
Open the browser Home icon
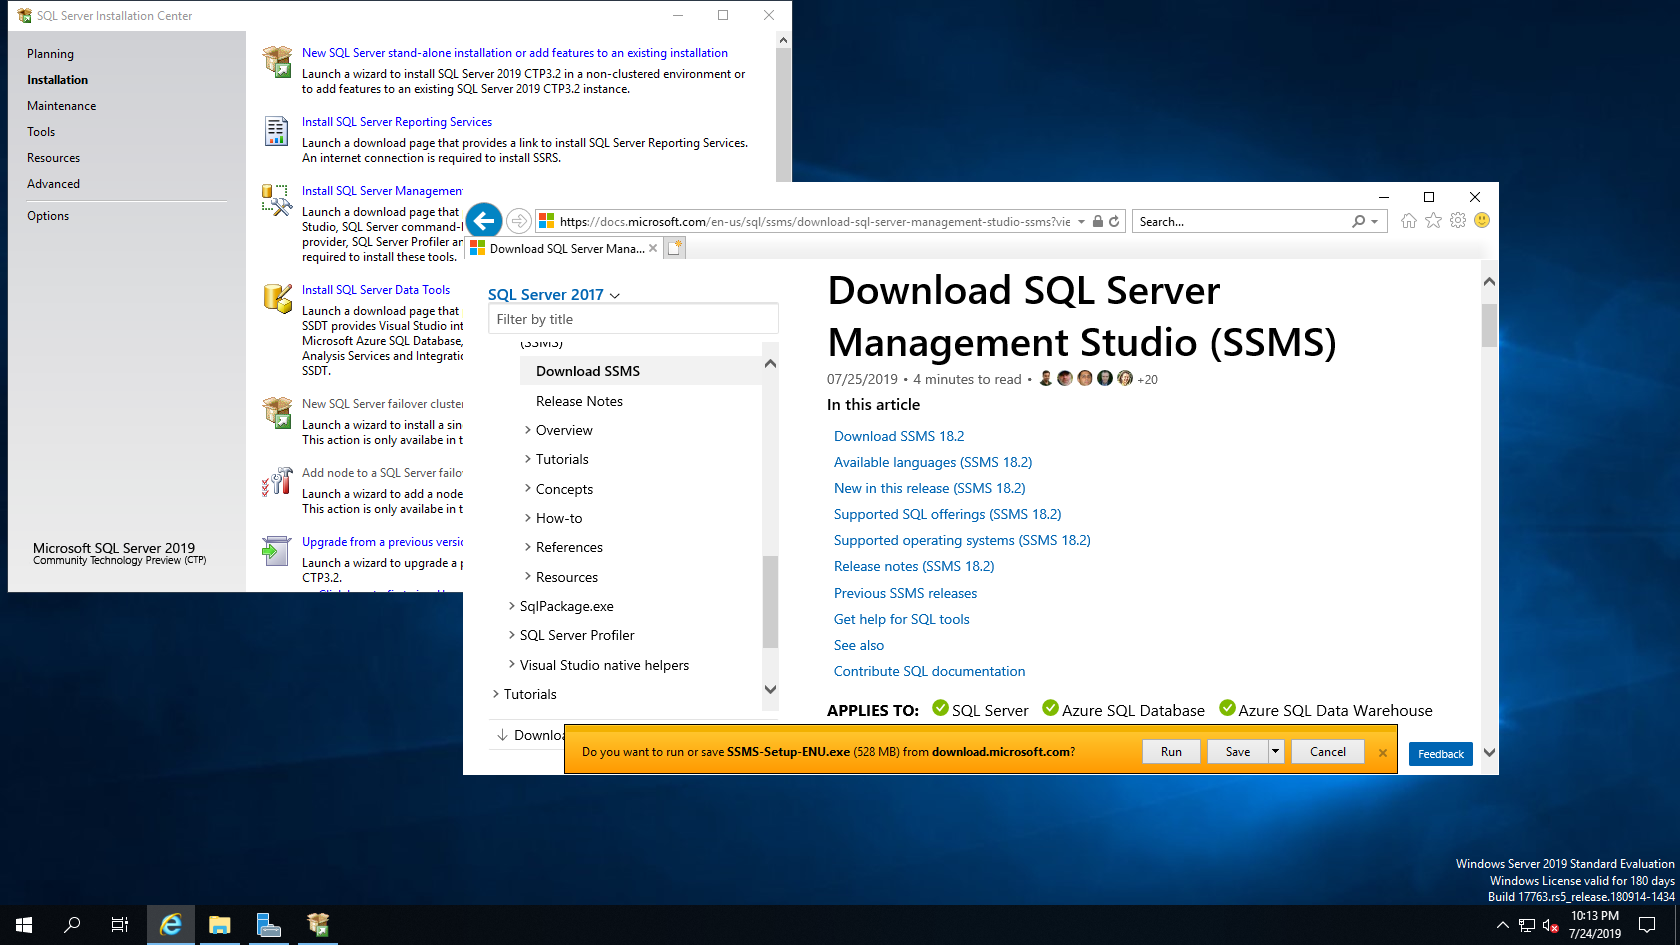[1409, 221]
